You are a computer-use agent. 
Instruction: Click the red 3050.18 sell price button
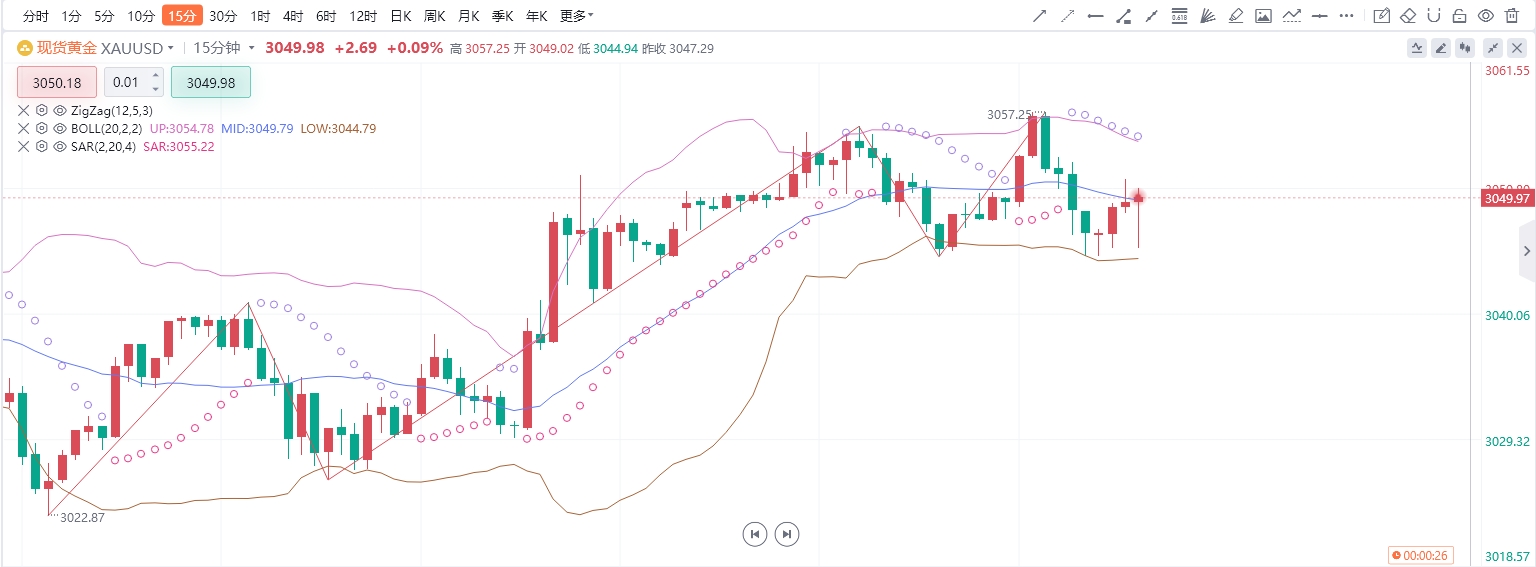[57, 82]
